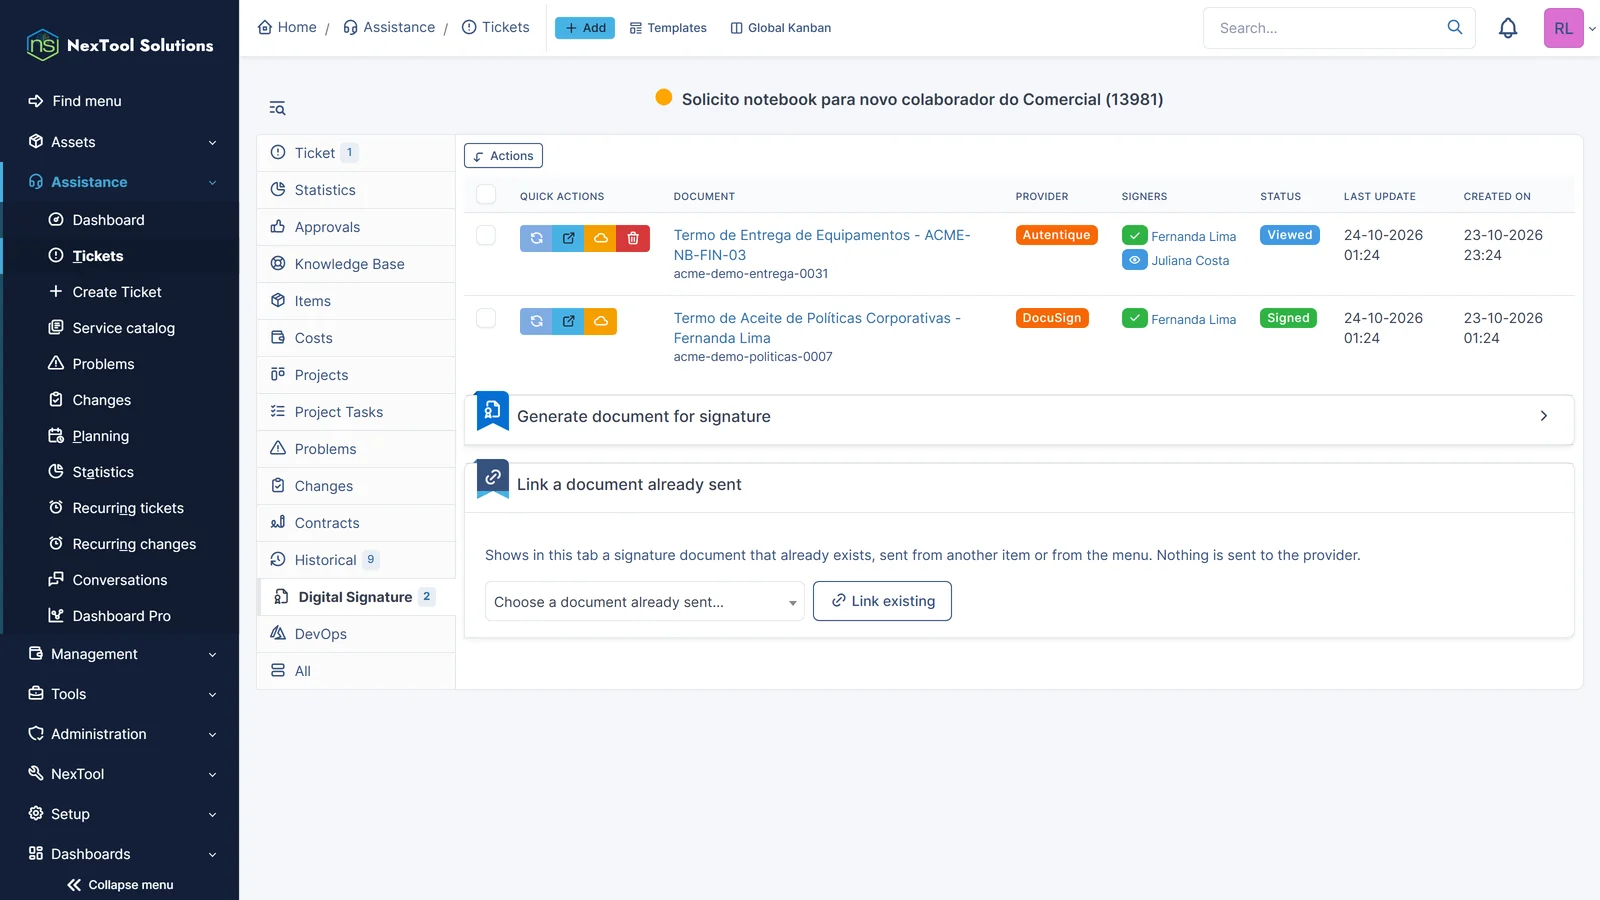Expand the Management sidebar menu
Viewport: 1600px width, 900px height.
tap(120, 654)
